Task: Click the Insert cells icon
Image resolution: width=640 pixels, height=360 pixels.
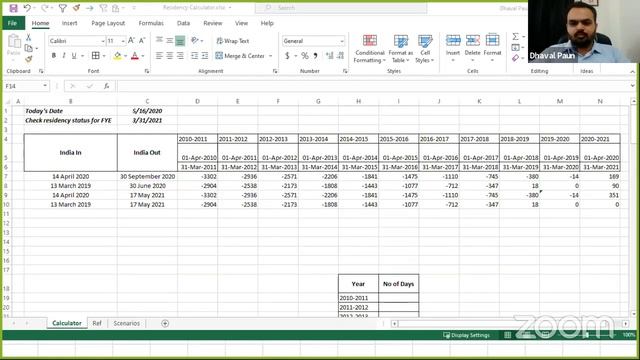Action: [x=453, y=41]
